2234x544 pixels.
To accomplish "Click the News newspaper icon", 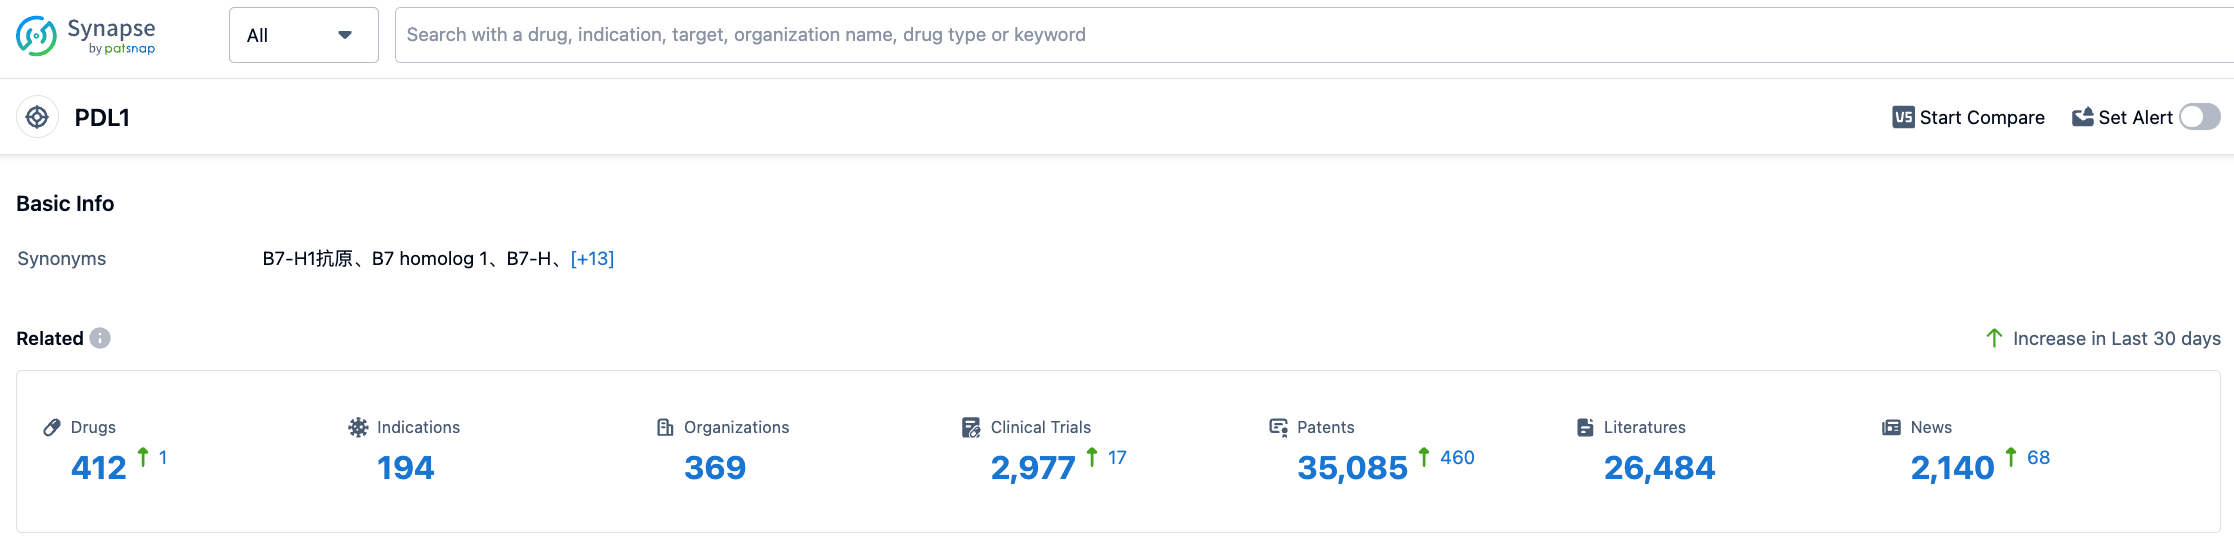I will [1891, 428].
